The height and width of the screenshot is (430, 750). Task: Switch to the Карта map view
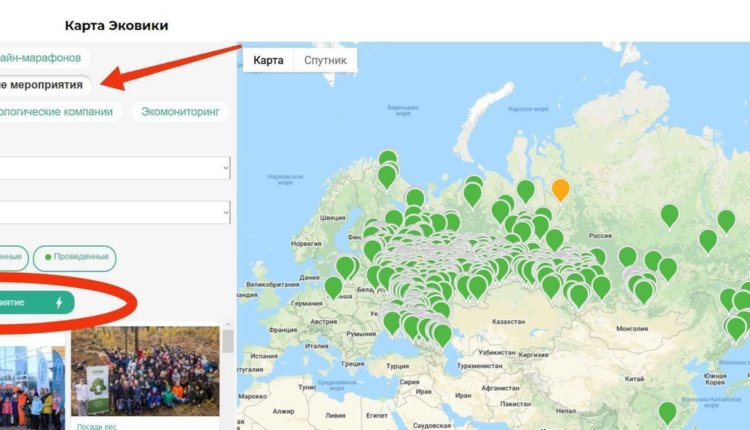point(268,60)
